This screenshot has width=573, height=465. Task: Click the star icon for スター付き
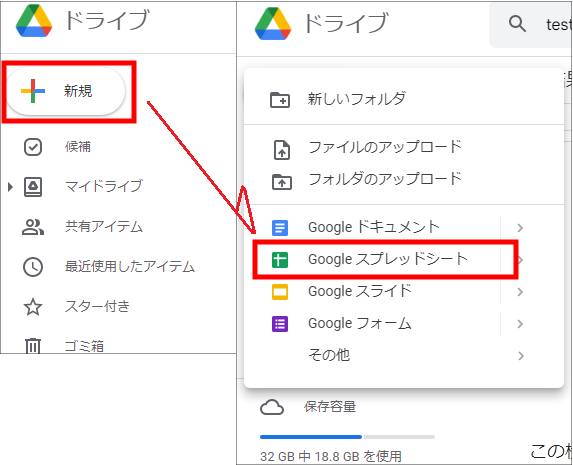coord(33,307)
